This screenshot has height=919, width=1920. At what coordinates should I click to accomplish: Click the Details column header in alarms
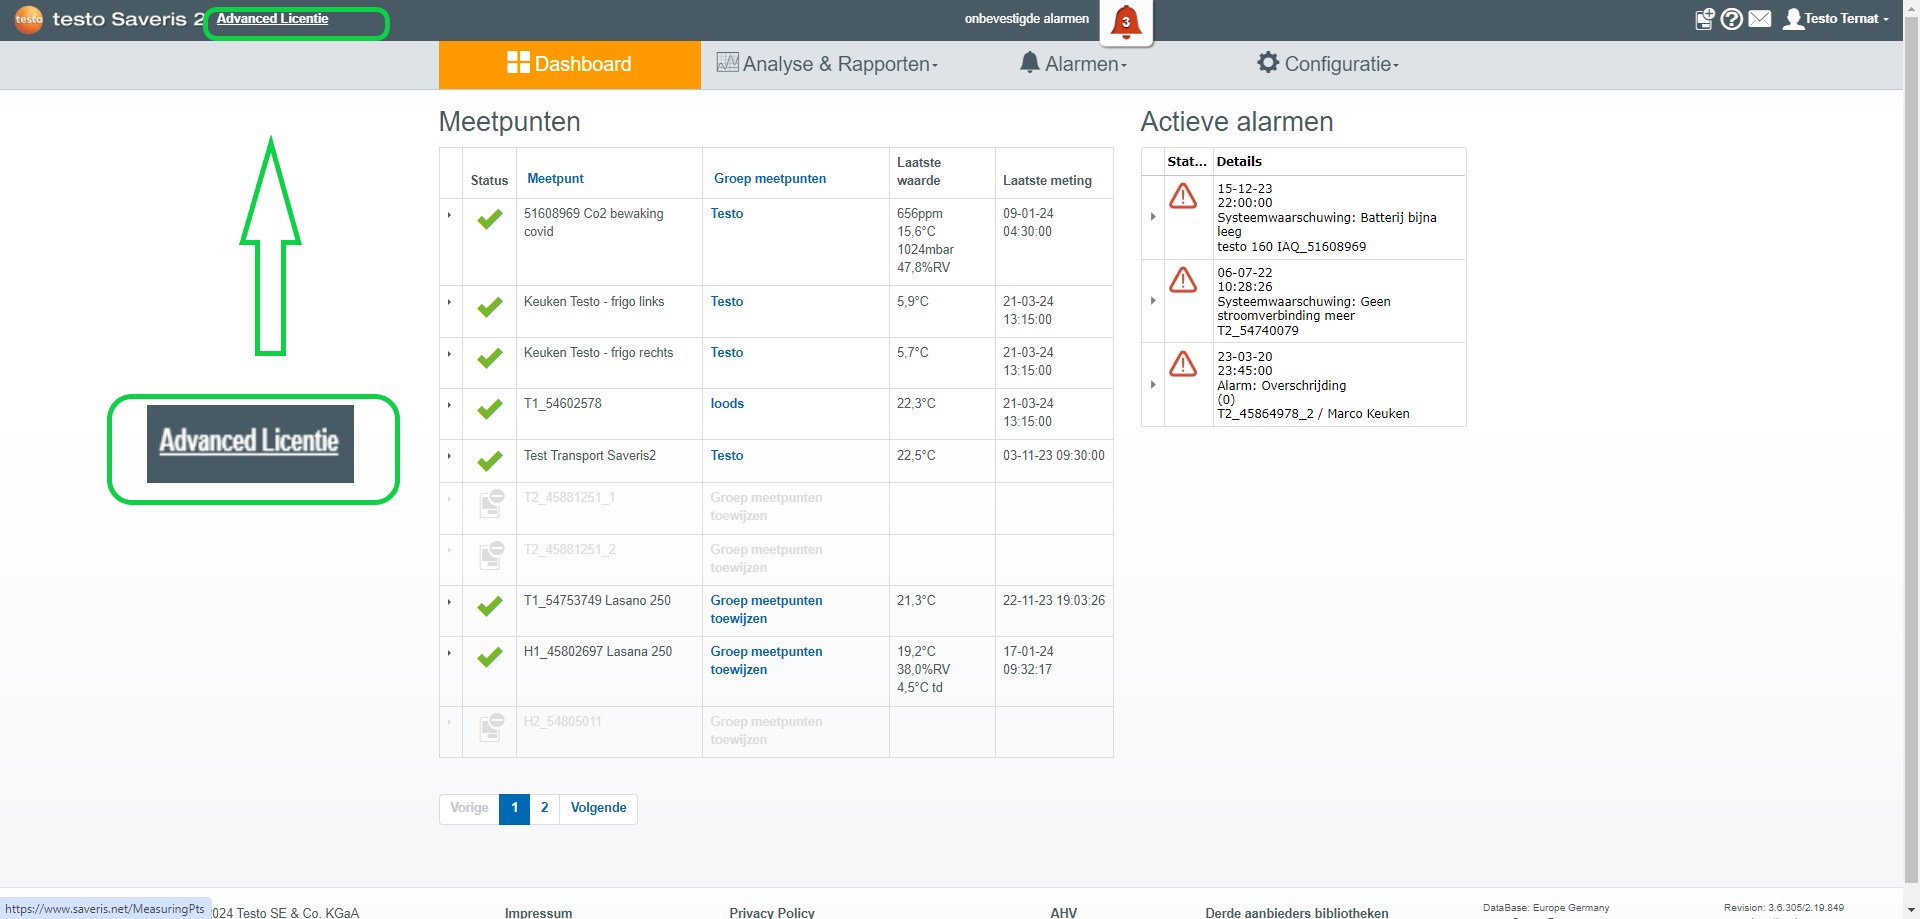[1239, 162]
